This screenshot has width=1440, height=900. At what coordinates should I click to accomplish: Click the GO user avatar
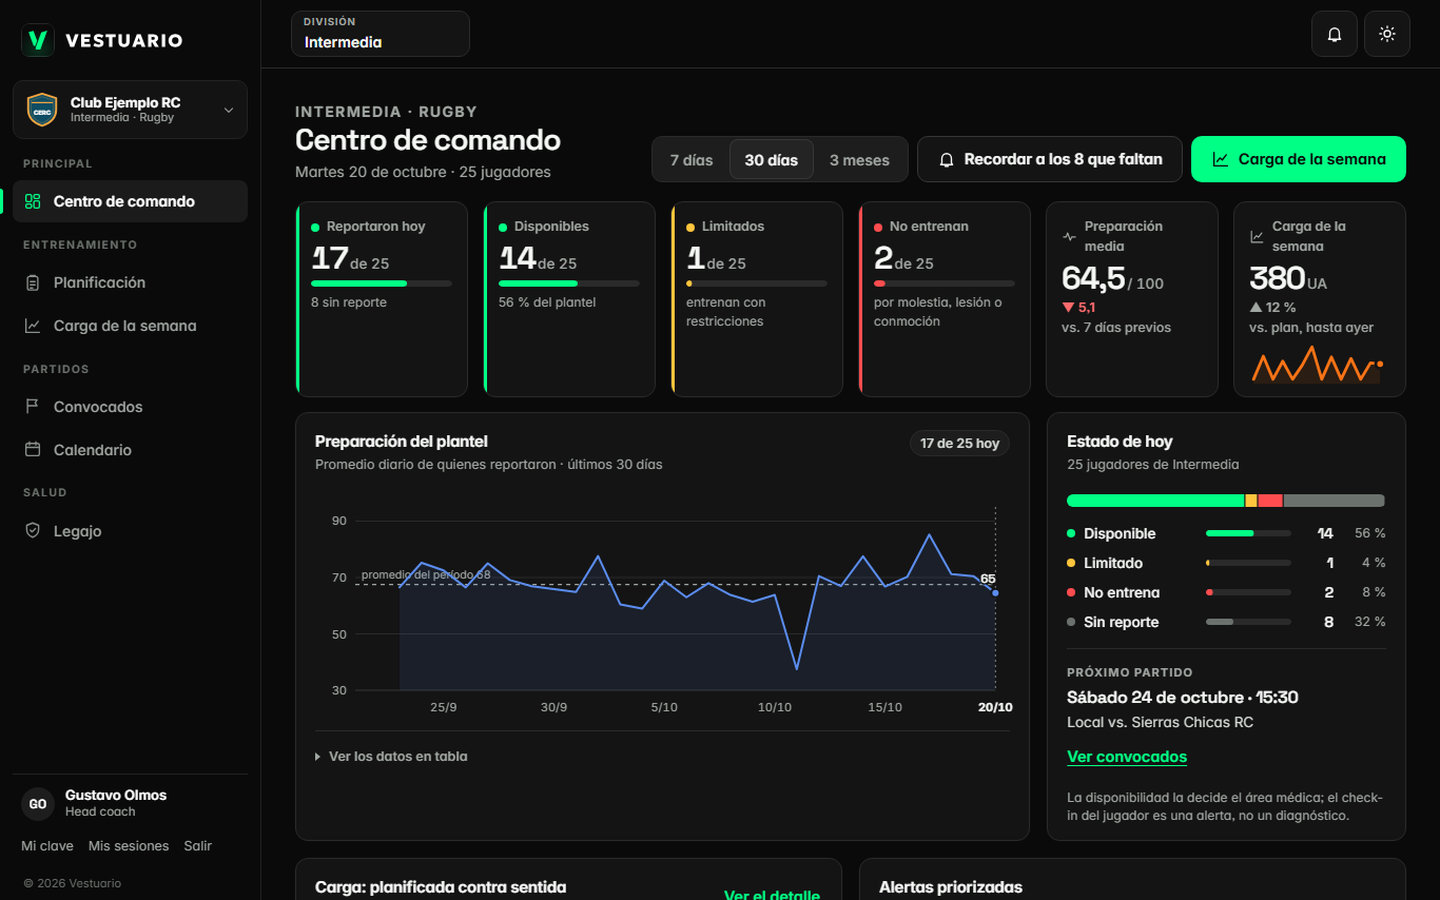[38, 804]
